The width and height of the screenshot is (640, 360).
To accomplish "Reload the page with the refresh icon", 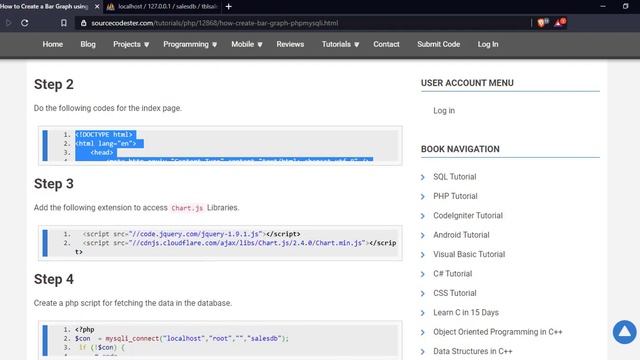I will coord(24,23).
